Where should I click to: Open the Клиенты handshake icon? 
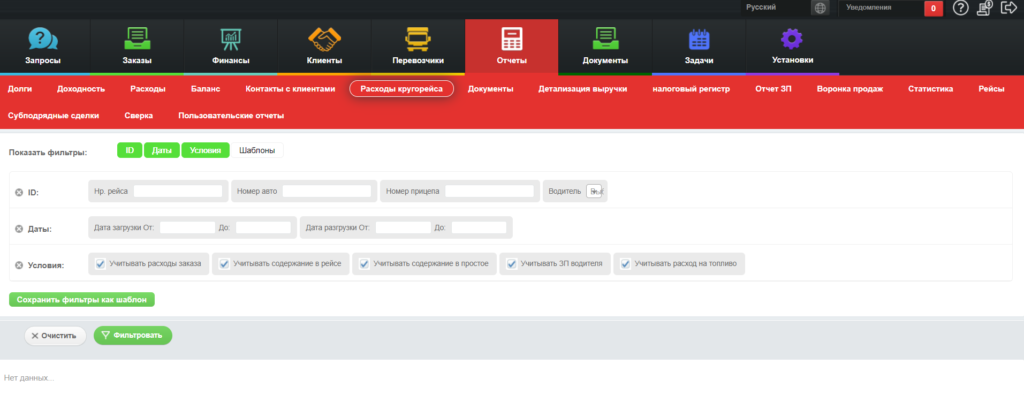click(325, 39)
